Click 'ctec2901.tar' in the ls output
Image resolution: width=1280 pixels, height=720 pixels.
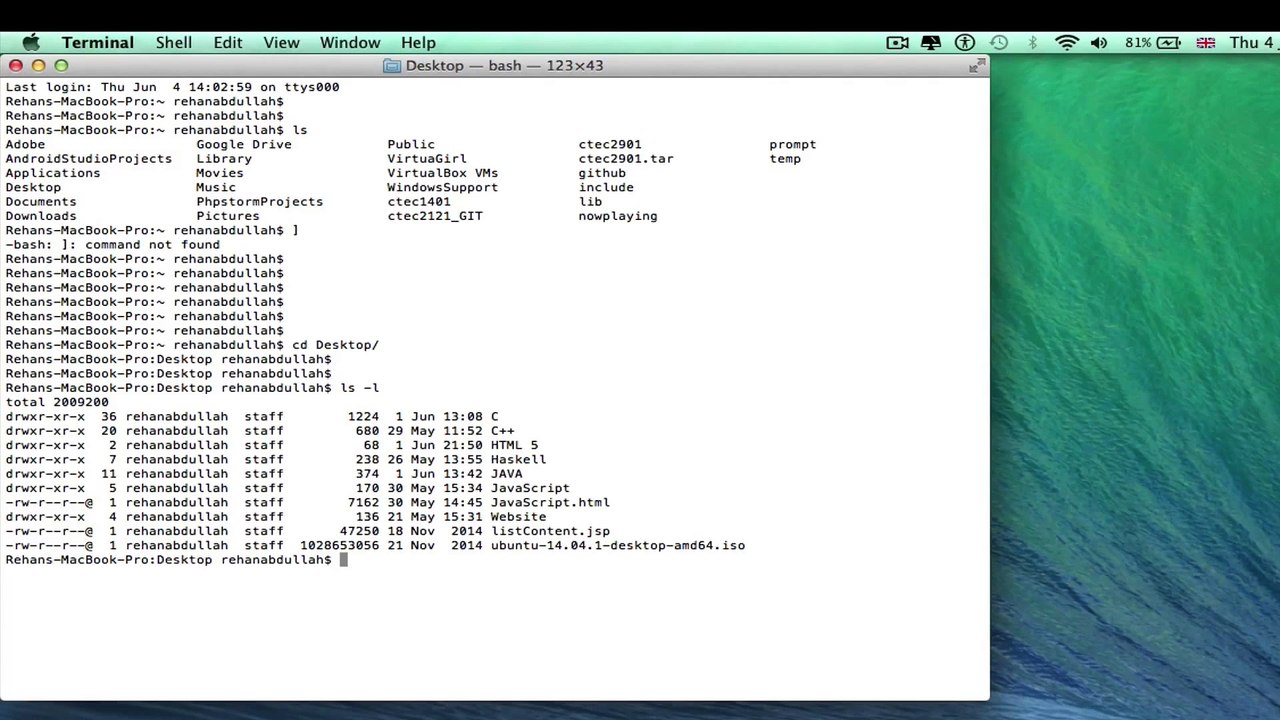coord(626,159)
